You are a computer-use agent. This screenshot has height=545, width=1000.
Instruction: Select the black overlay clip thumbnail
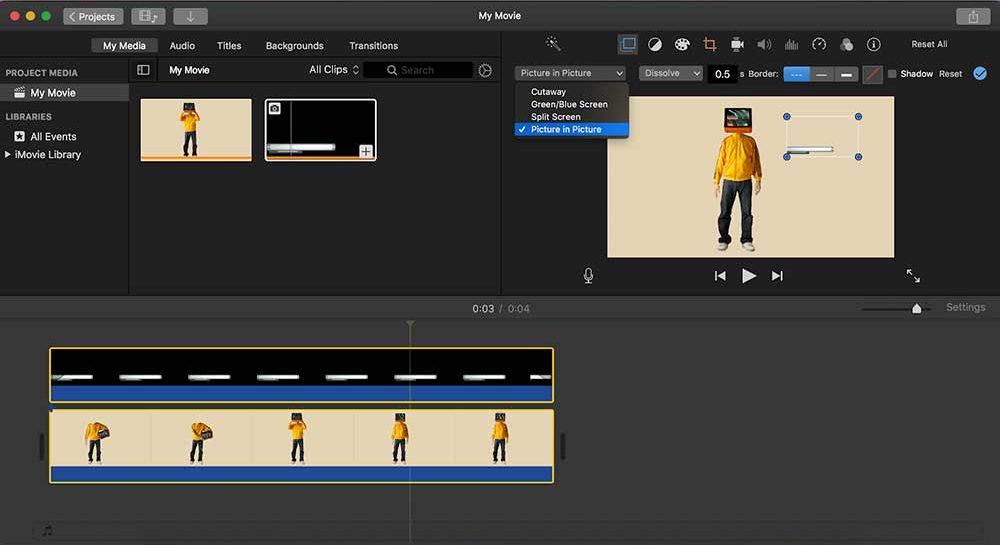coord(320,129)
